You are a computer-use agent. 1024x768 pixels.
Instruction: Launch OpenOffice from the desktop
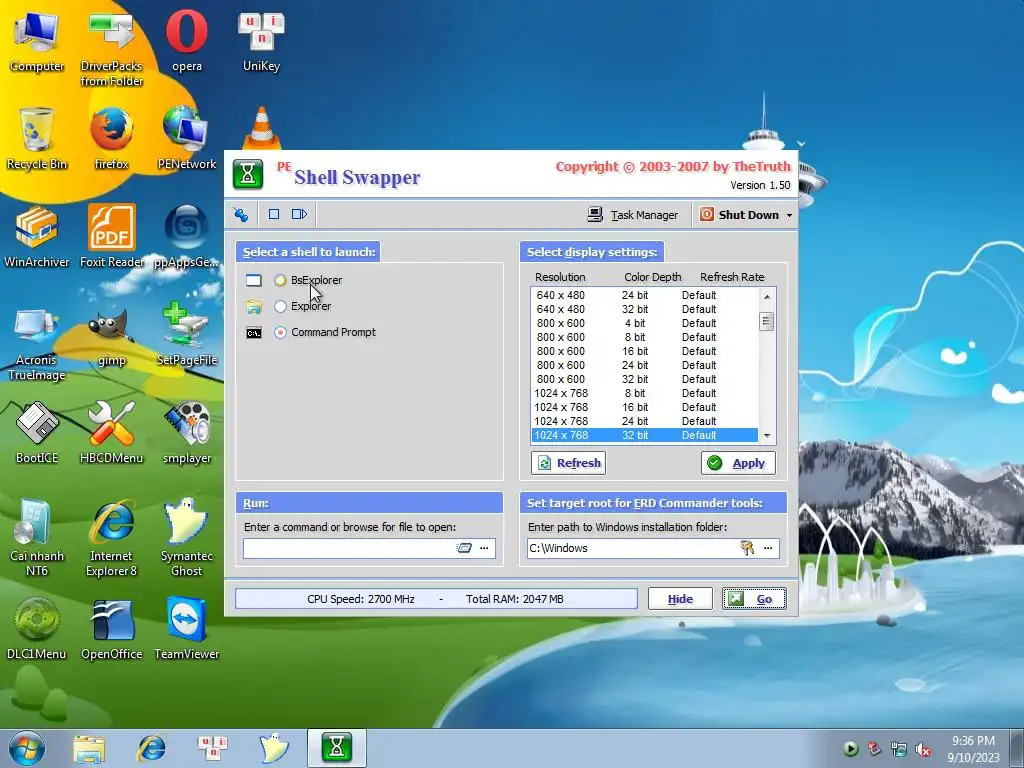click(x=112, y=628)
